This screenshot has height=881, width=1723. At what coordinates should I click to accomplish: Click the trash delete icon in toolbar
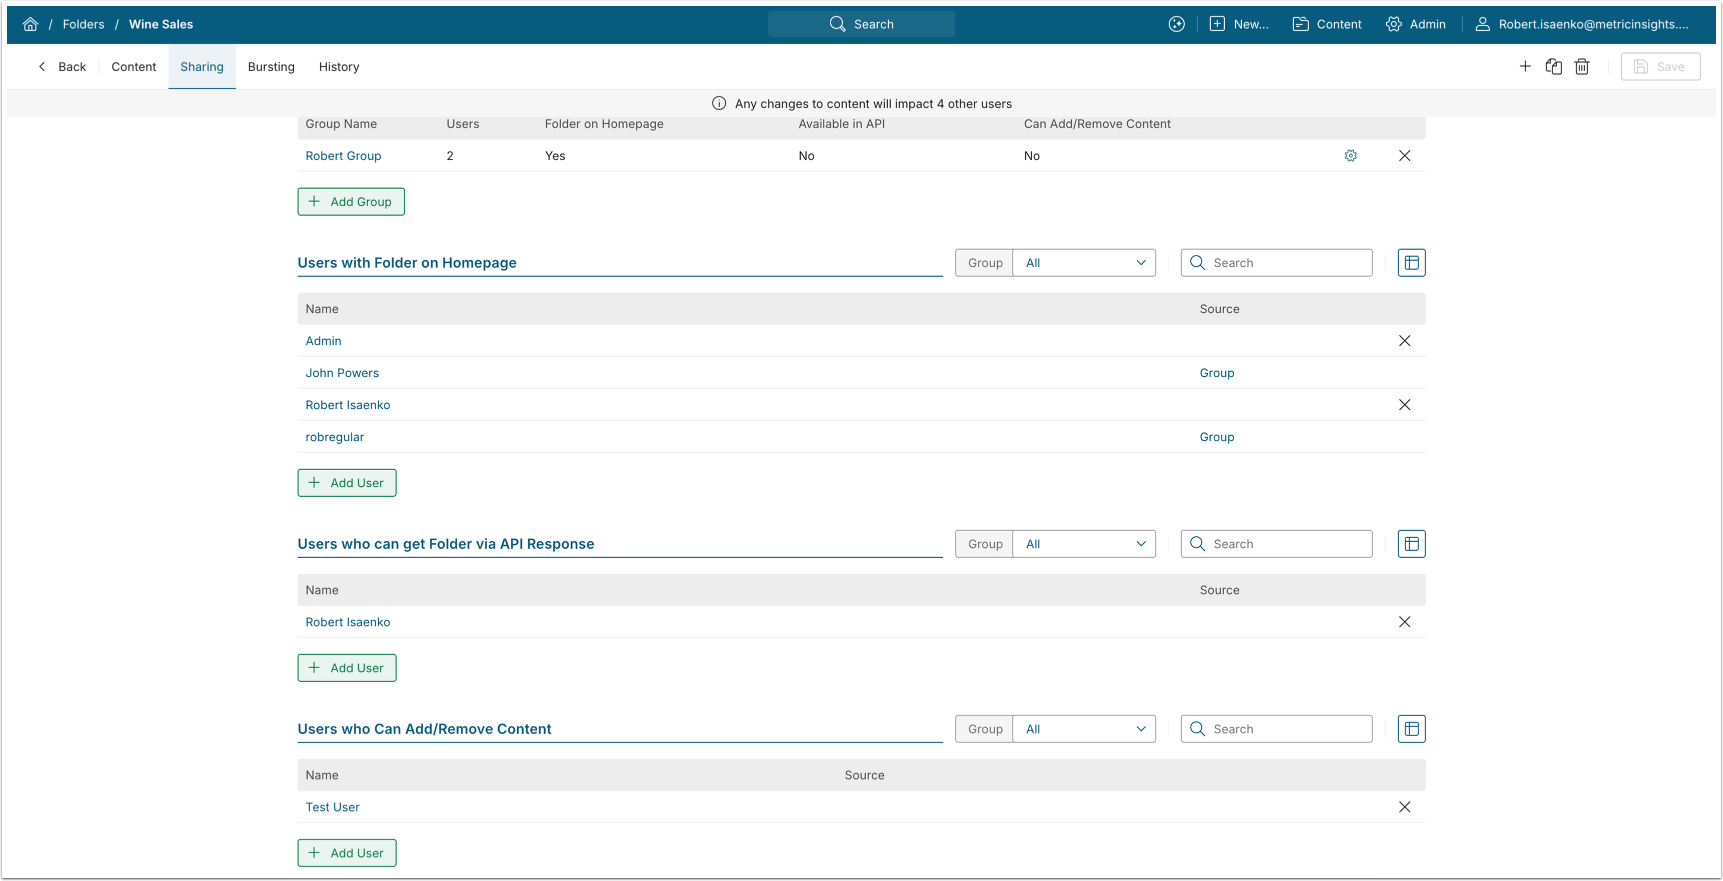pyautogui.click(x=1582, y=67)
